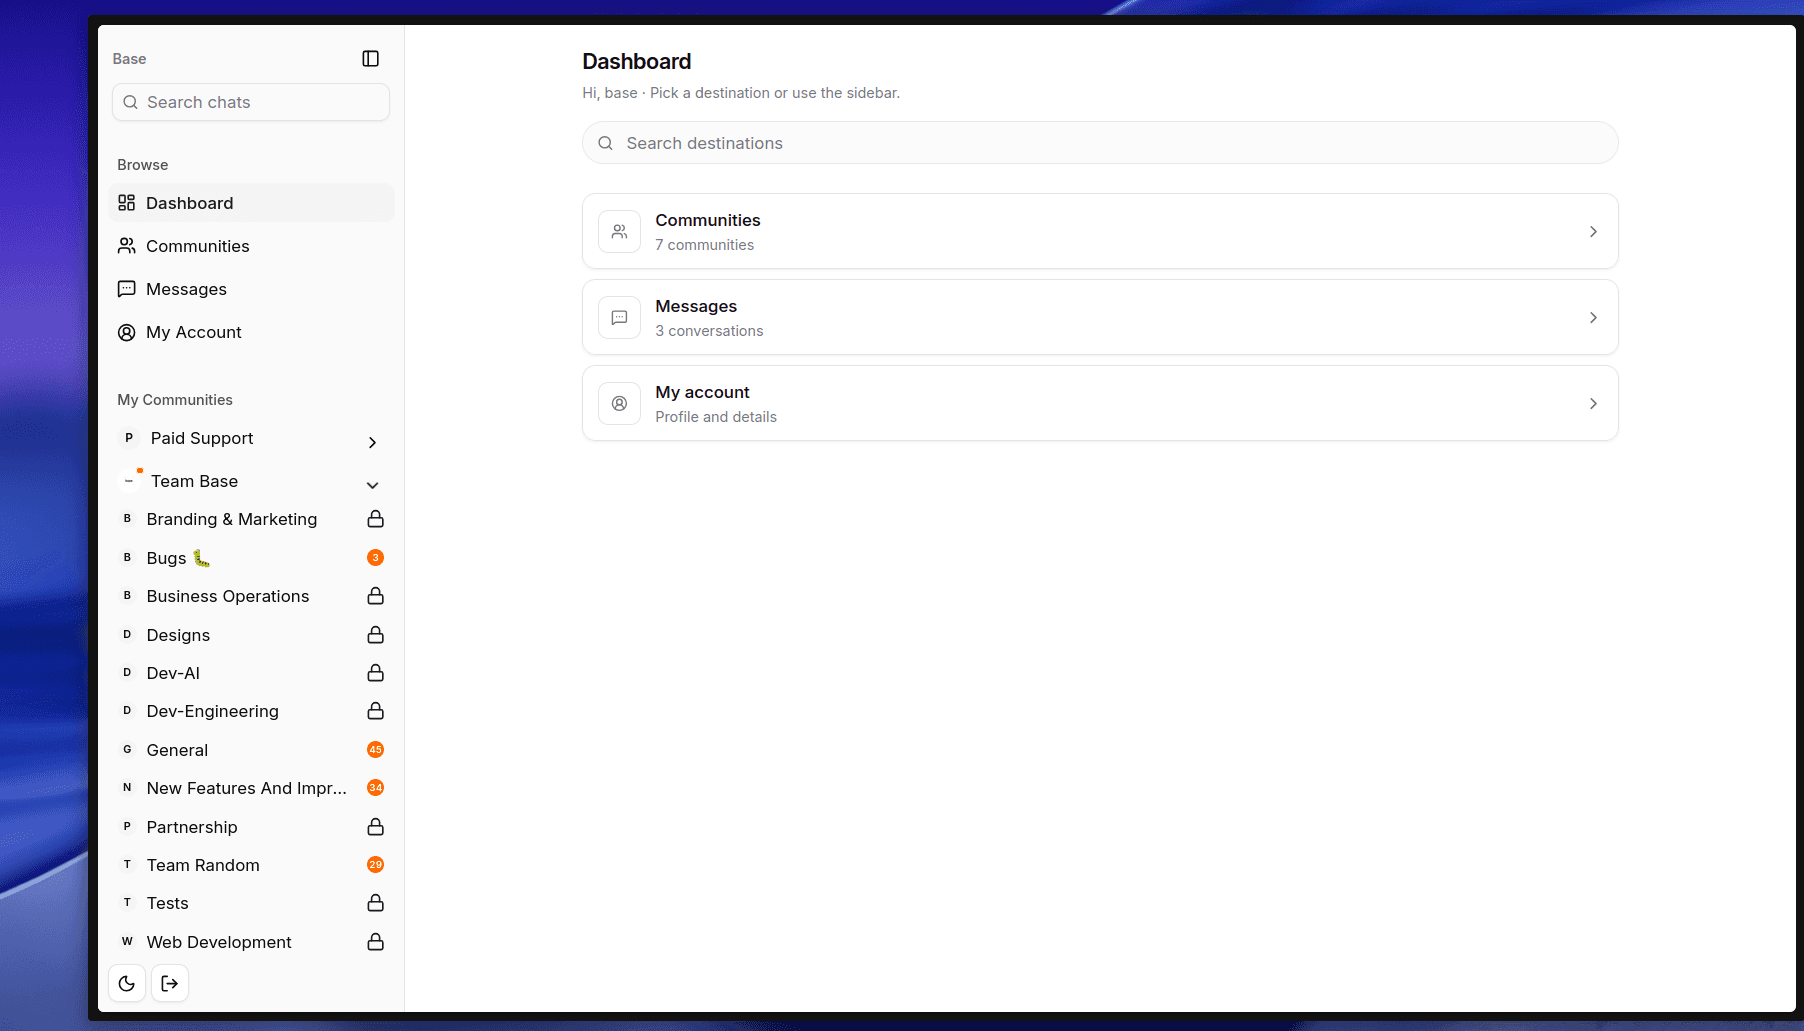
Task: Click the My account card profile icon
Action: click(x=620, y=404)
